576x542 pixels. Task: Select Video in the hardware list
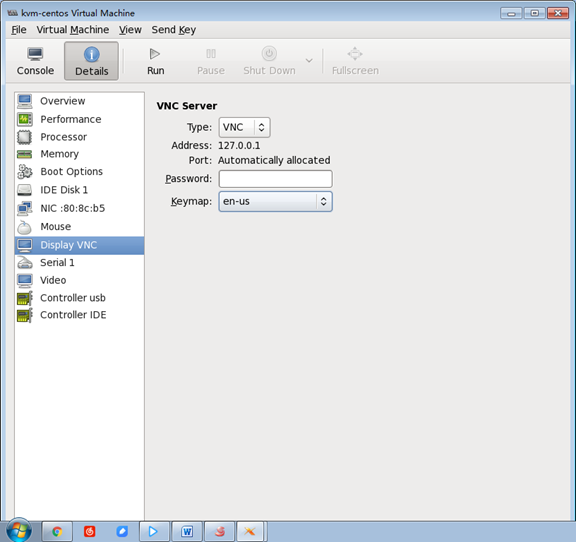tap(79, 280)
